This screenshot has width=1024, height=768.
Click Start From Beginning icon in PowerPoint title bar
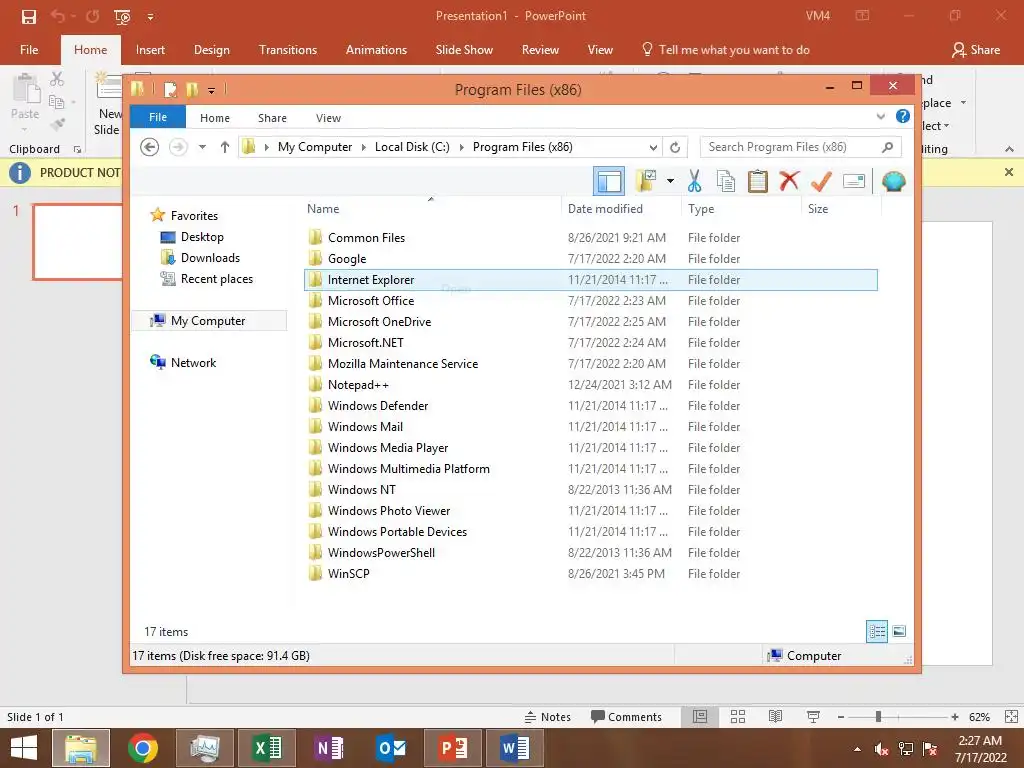point(122,16)
